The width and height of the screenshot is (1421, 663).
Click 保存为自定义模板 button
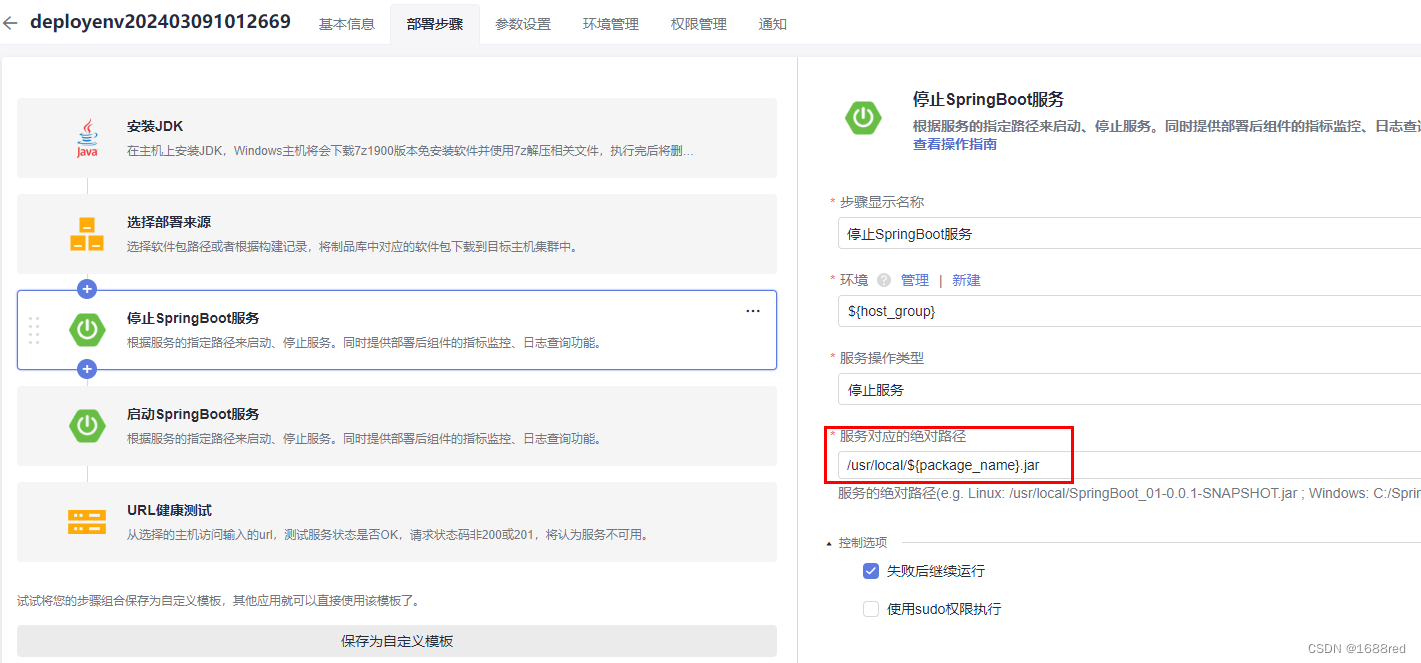397,641
